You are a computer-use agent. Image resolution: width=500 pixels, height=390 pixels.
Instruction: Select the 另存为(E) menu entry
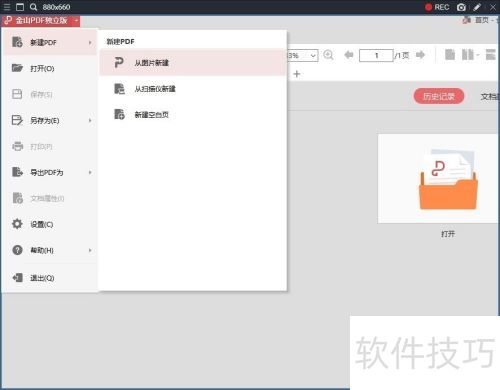(x=51, y=120)
